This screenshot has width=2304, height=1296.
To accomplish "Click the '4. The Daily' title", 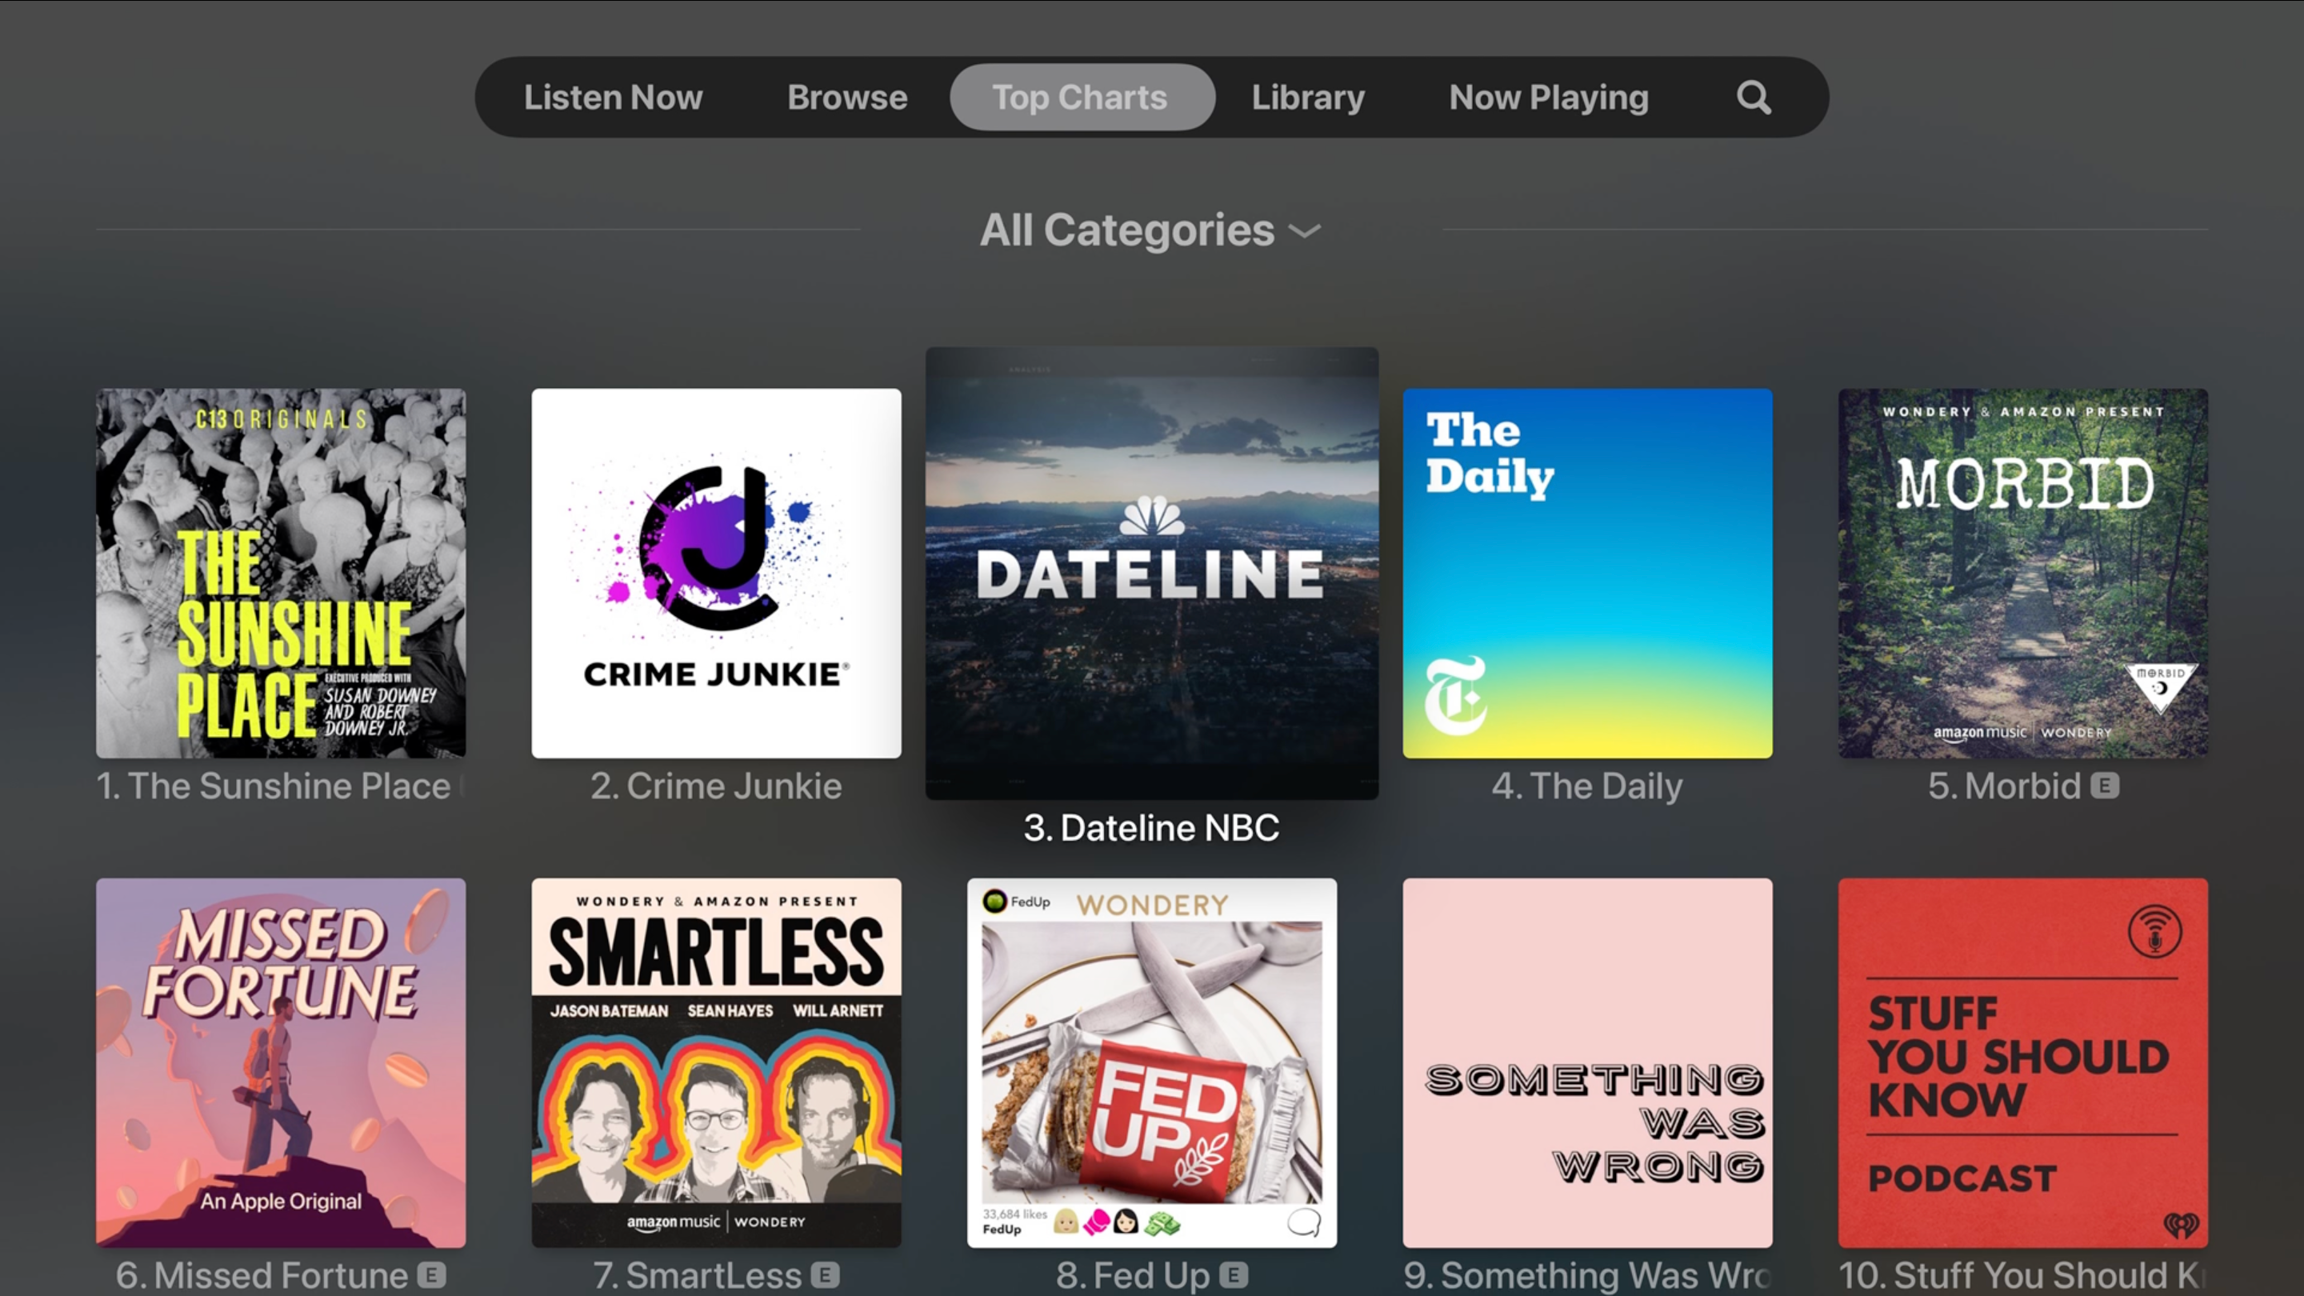I will (x=1587, y=786).
